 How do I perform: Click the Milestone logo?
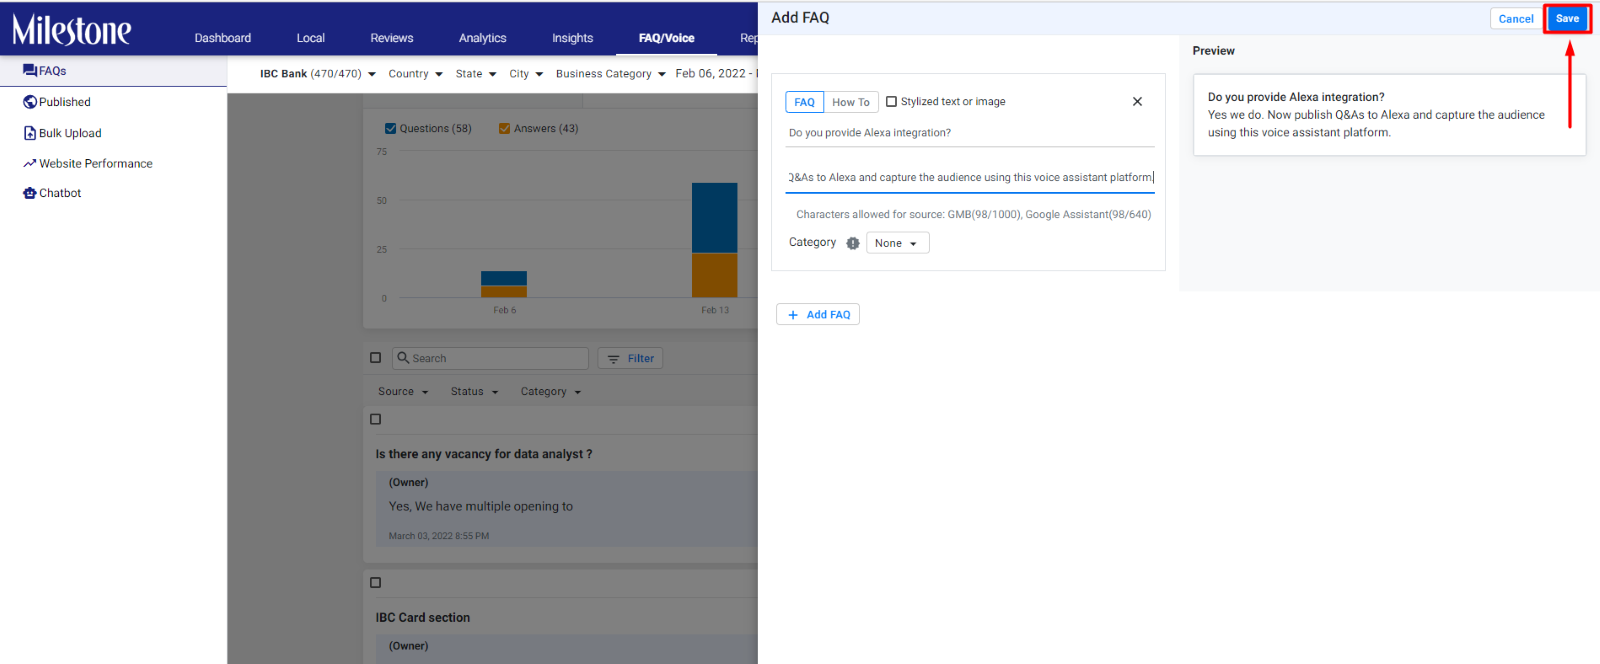click(71, 30)
